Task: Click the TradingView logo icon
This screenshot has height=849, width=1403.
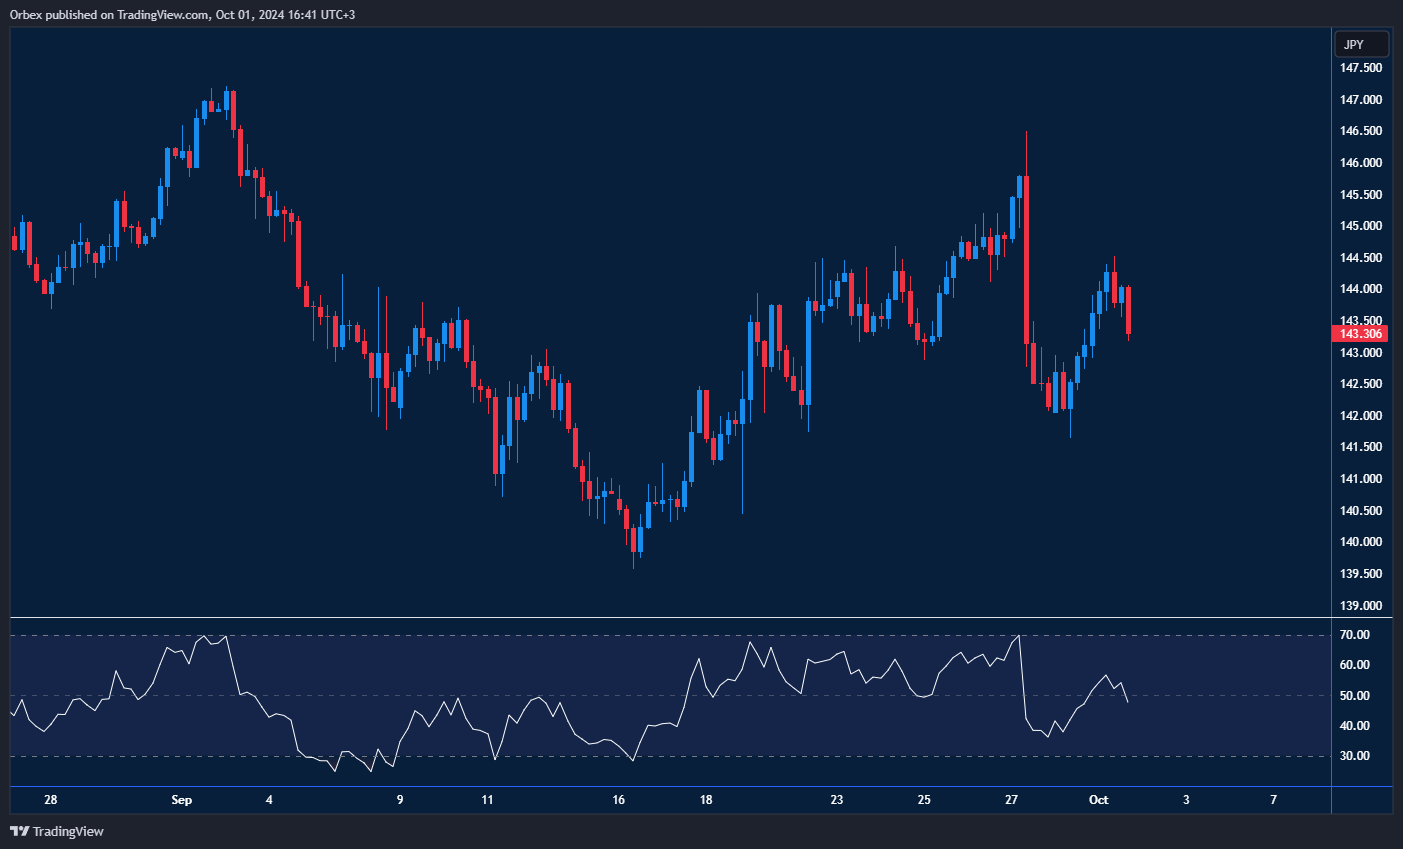Action: click(19, 831)
